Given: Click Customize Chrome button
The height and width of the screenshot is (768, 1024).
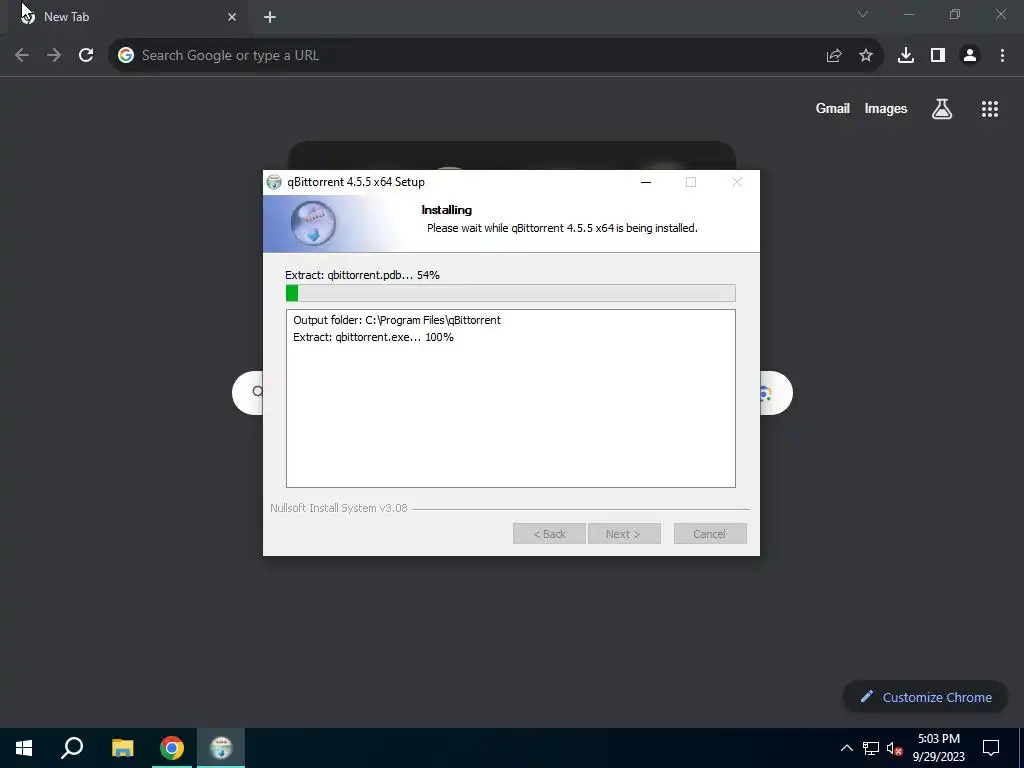Looking at the screenshot, I should 925,697.
